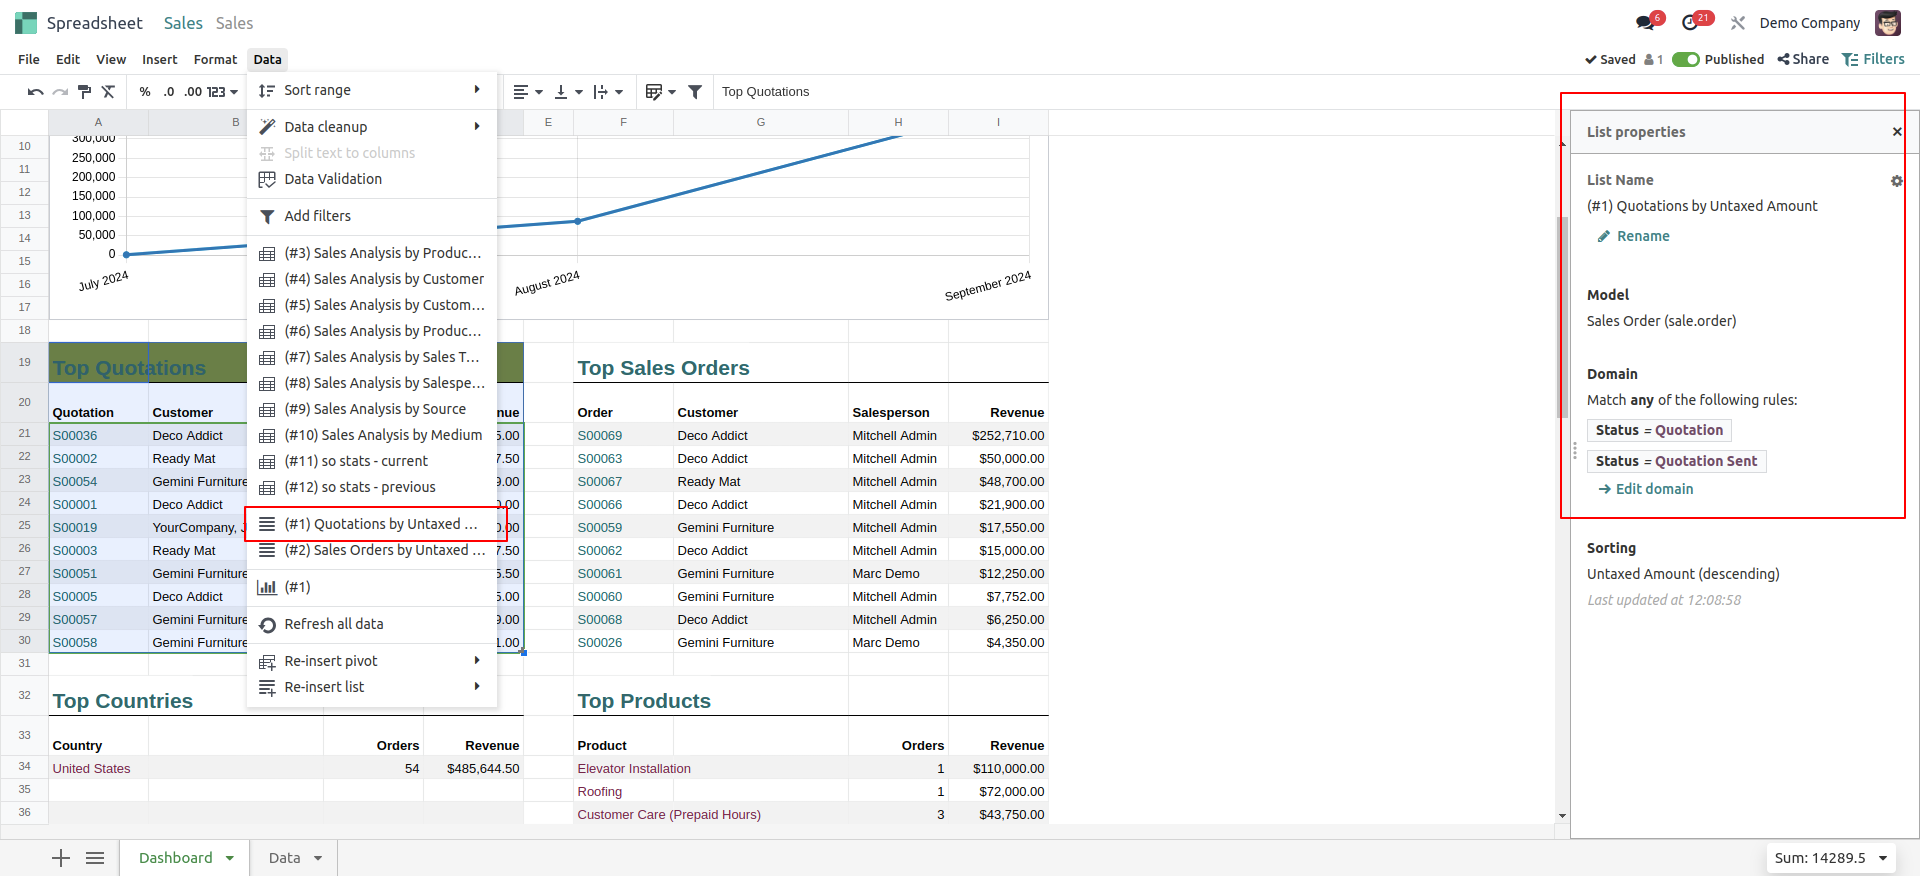Viewport: 1920px width, 876px height.
Task: Expand Sort range submenu
Action: click(x=371, y=90)
